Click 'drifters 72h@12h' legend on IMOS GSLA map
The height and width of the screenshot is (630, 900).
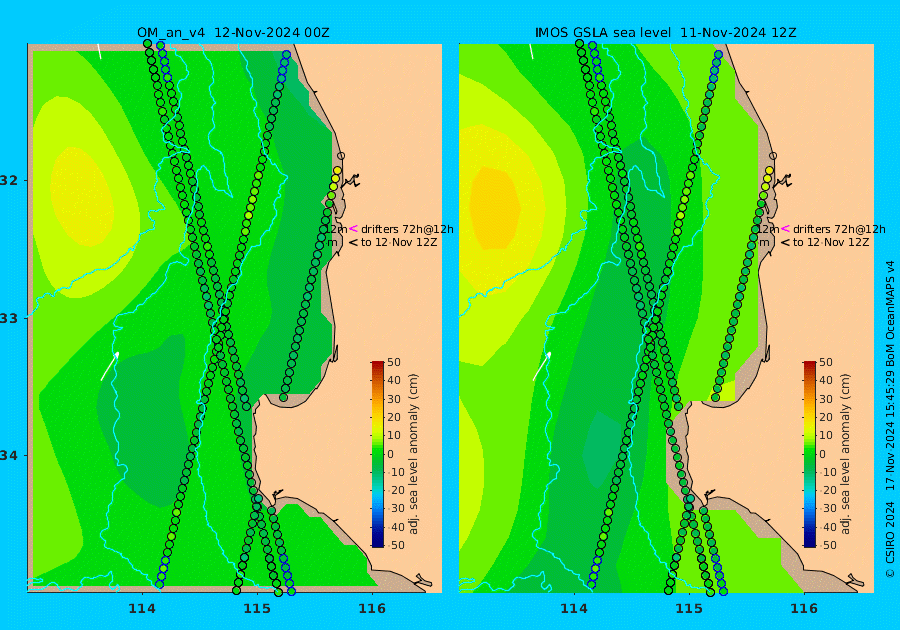[839, 229]
